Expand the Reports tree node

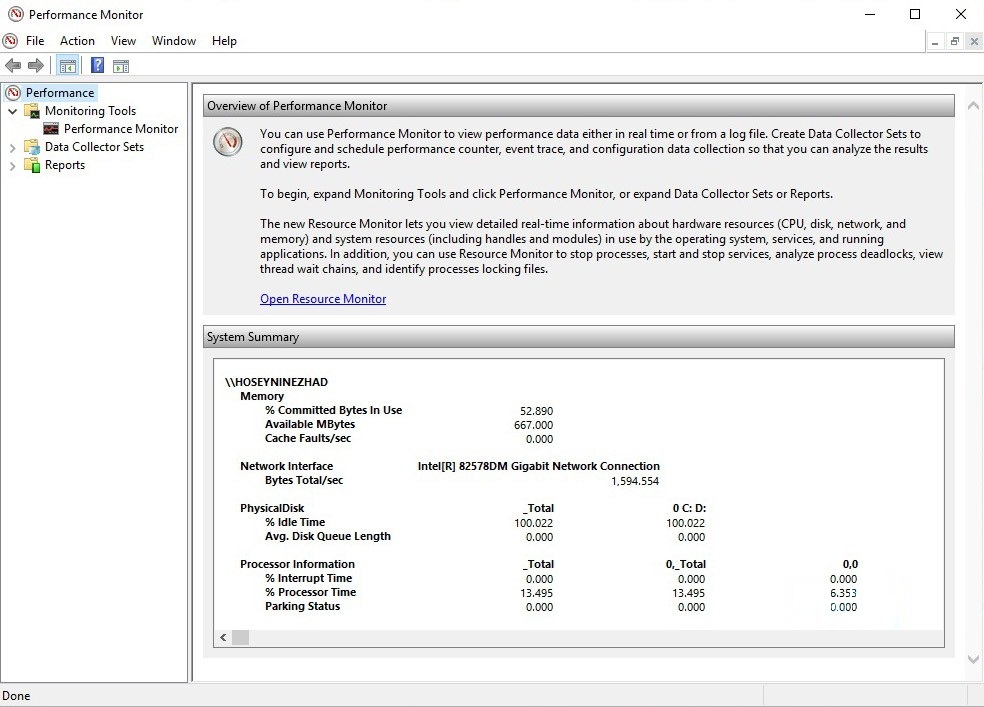[x=13, y=166]
